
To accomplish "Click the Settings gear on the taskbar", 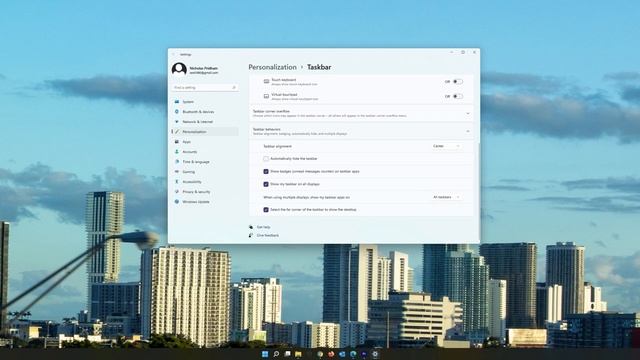I will pos(375,354).
